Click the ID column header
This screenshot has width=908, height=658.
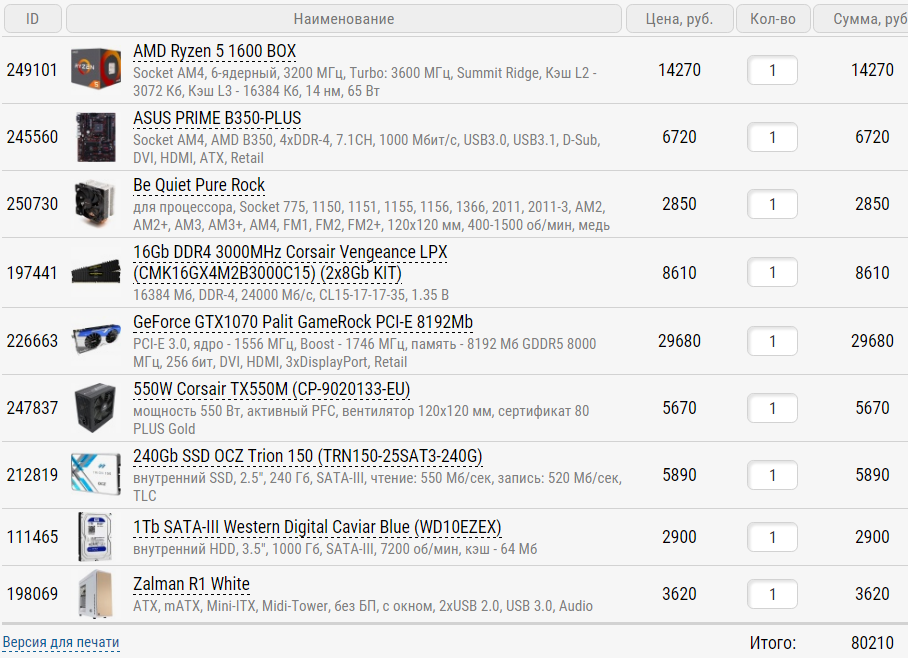(x=32, y=19)
